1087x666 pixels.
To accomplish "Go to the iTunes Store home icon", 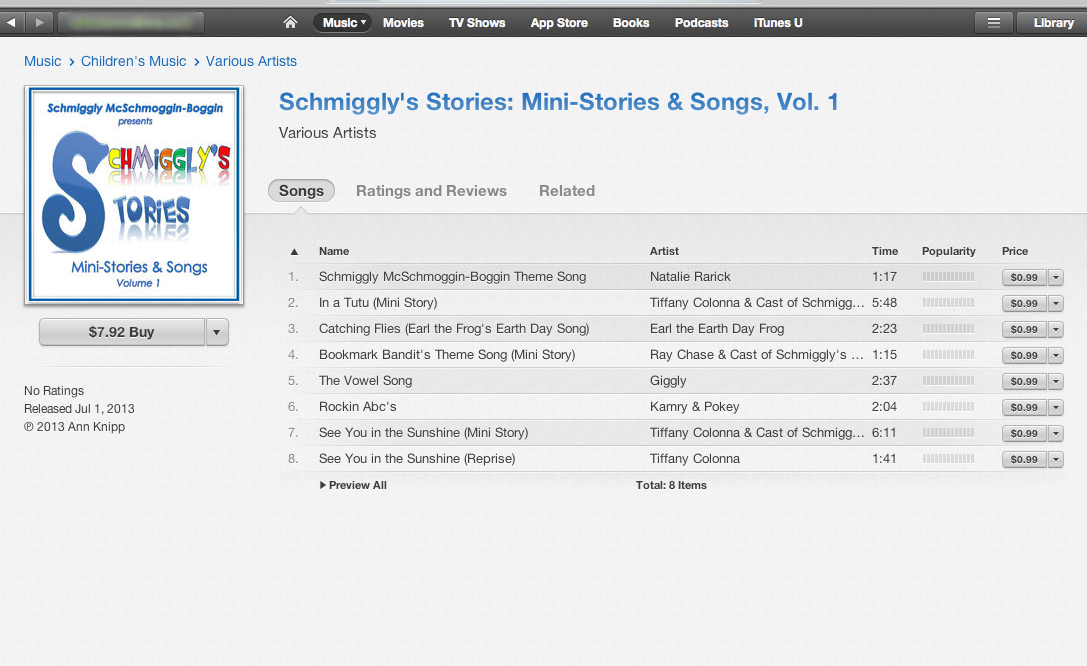I will coord(290,23).
